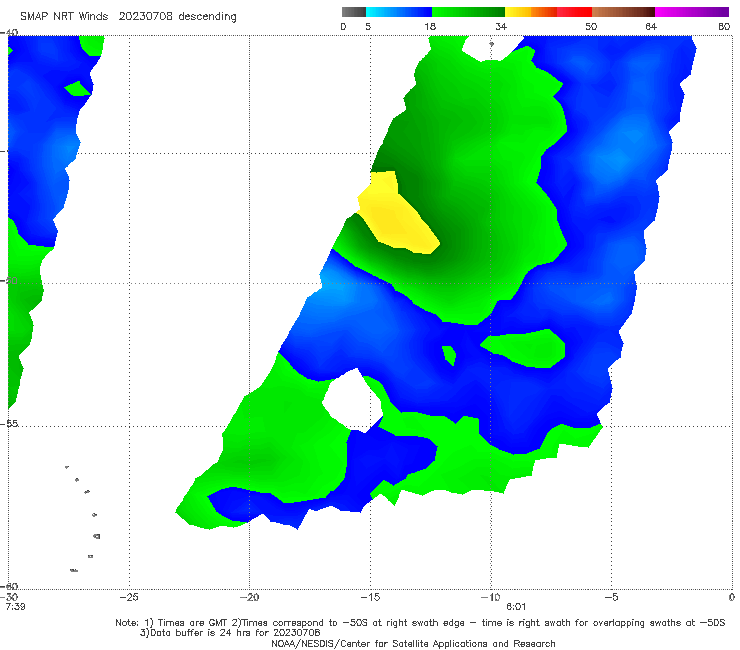Click the longitude label -15
The height and width of the screenshot is (650, 740).
(x=370, y=597)
